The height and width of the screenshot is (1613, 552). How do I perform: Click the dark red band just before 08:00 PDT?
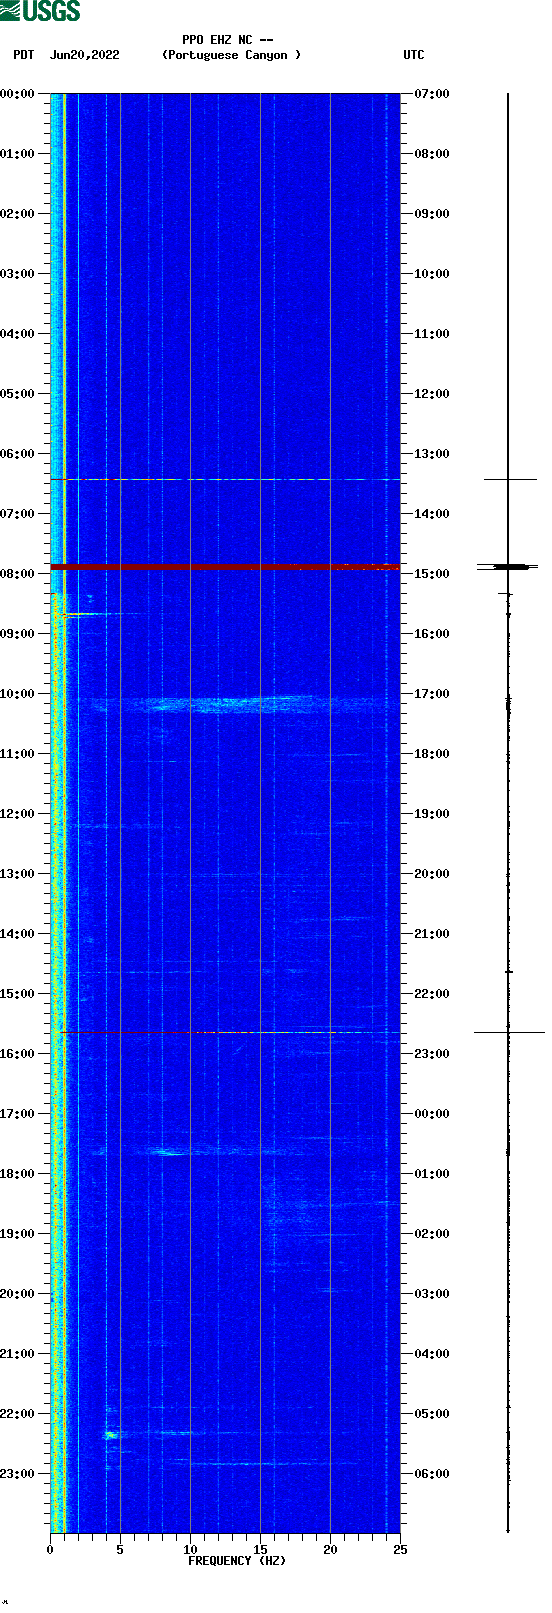point(225,567)
